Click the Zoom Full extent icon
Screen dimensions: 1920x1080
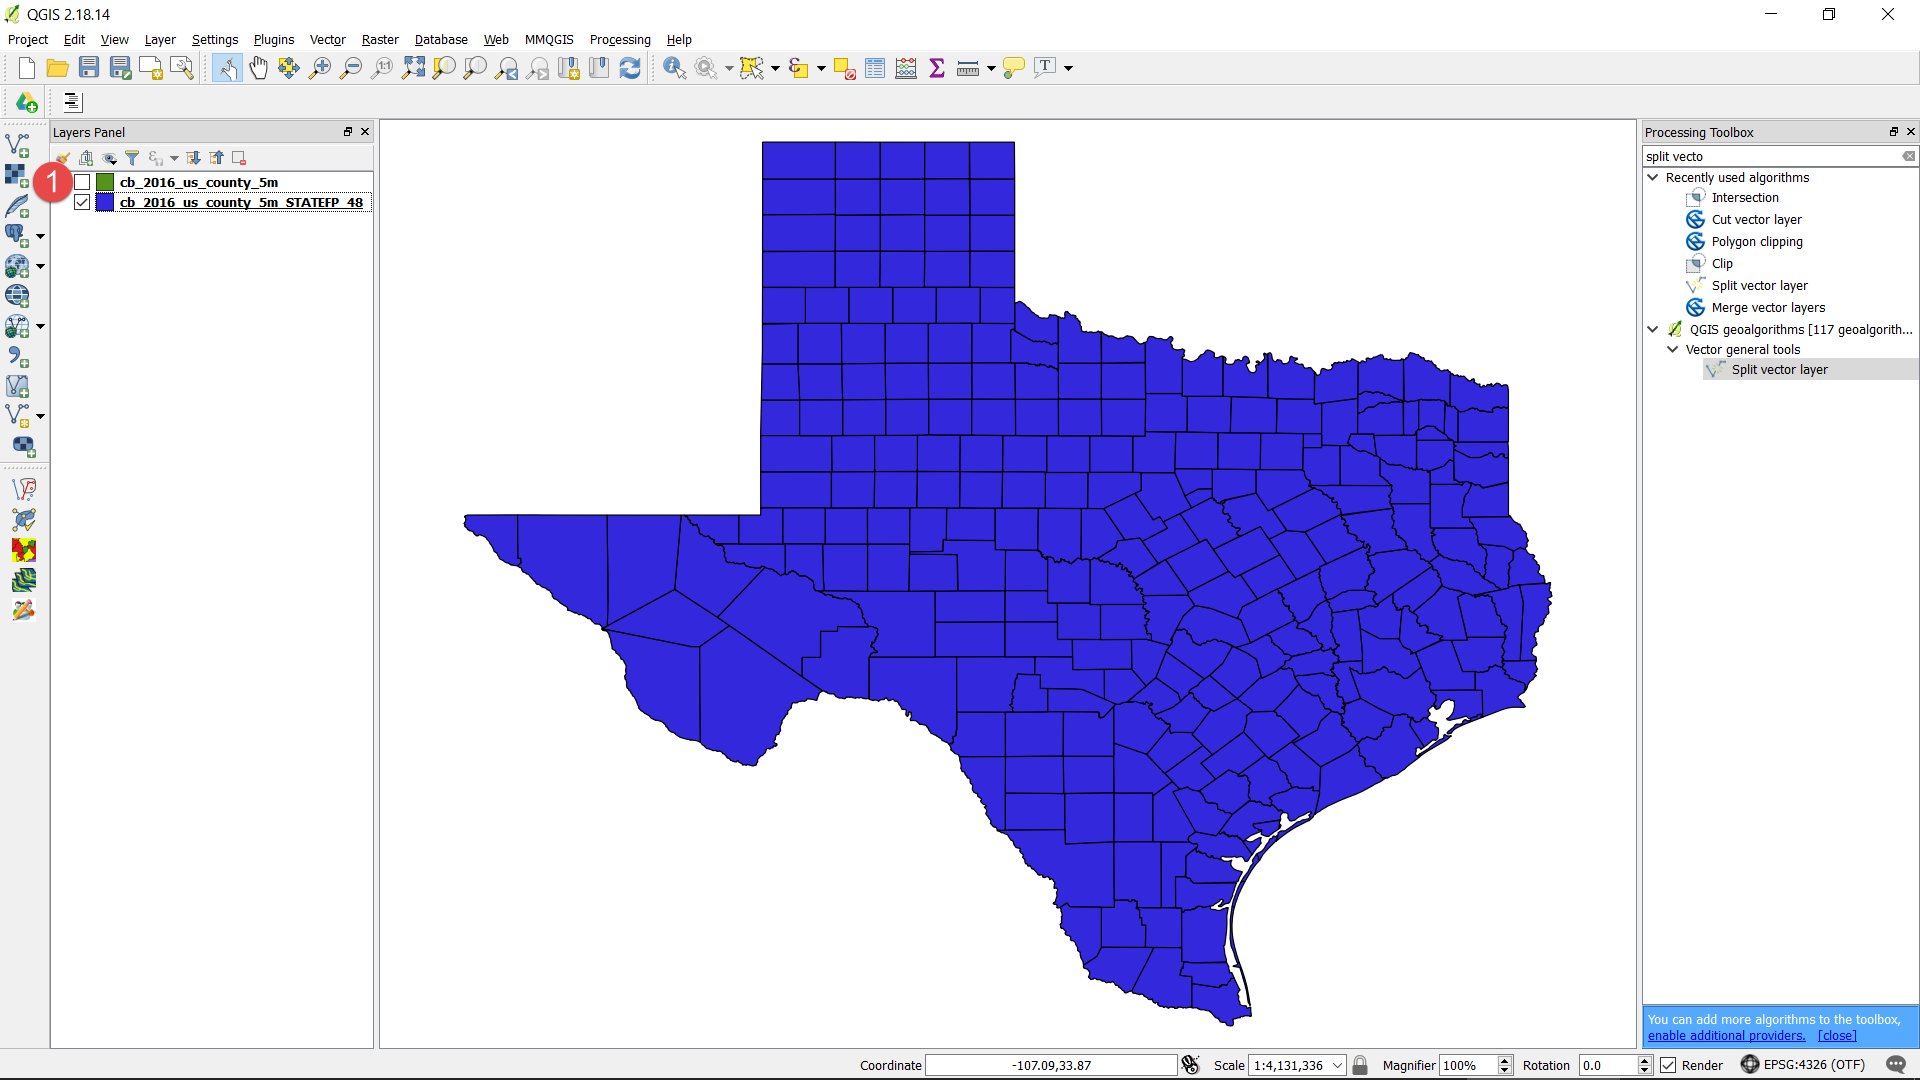point(413,68)
